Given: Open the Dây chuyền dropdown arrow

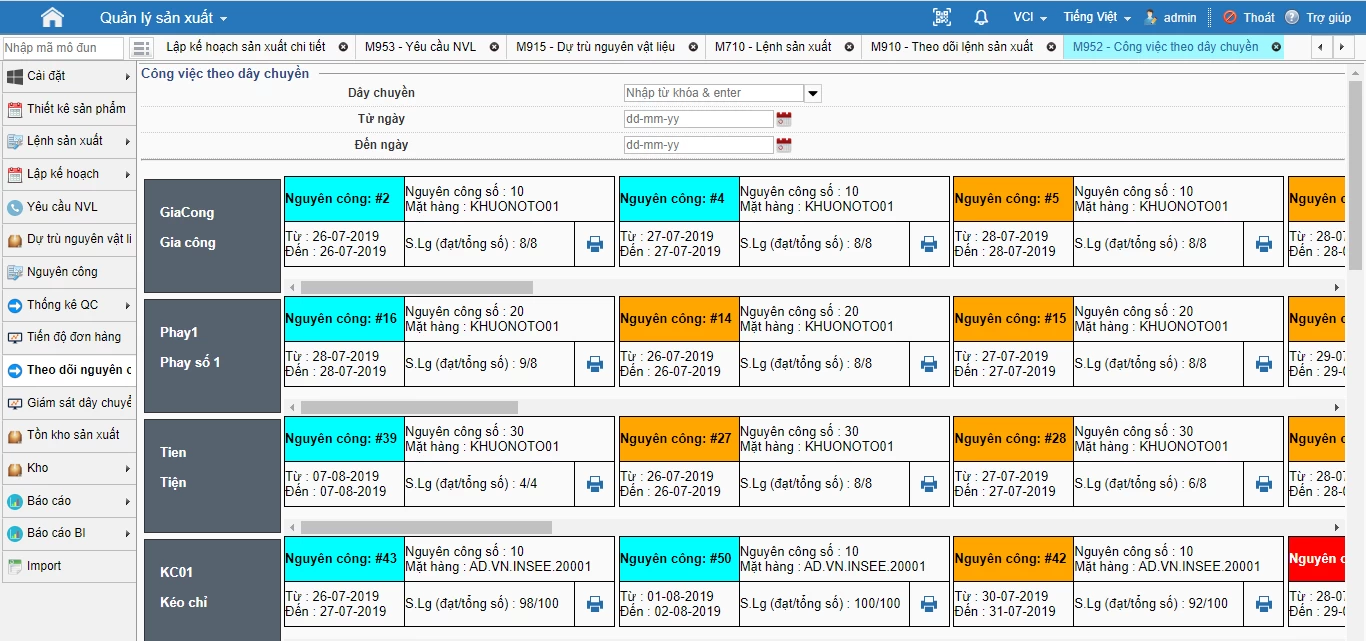Looking at the screenshot, I should tap(813, 93).
